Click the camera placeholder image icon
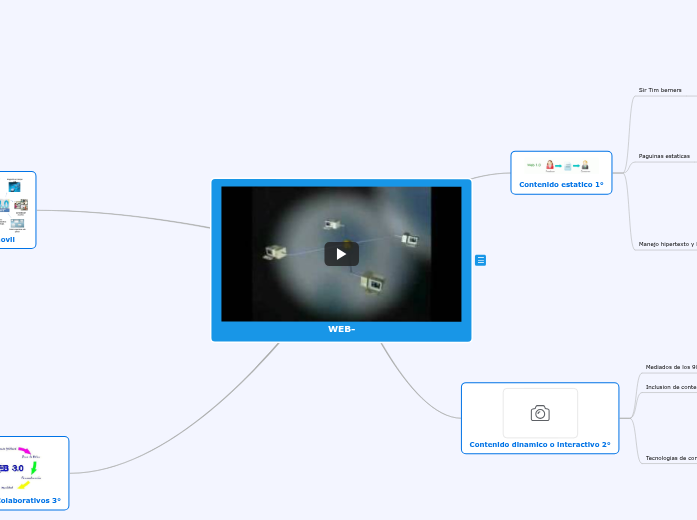The width and height of the screenshot is (697, 520). [x=540, y=413]
